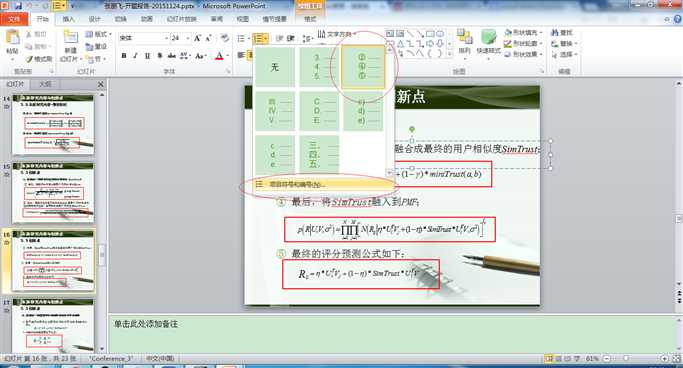Screen dimensions: 683x368
Task: Switch to the Design (设计) ribbon tab
Action: [x=95, y=19]
